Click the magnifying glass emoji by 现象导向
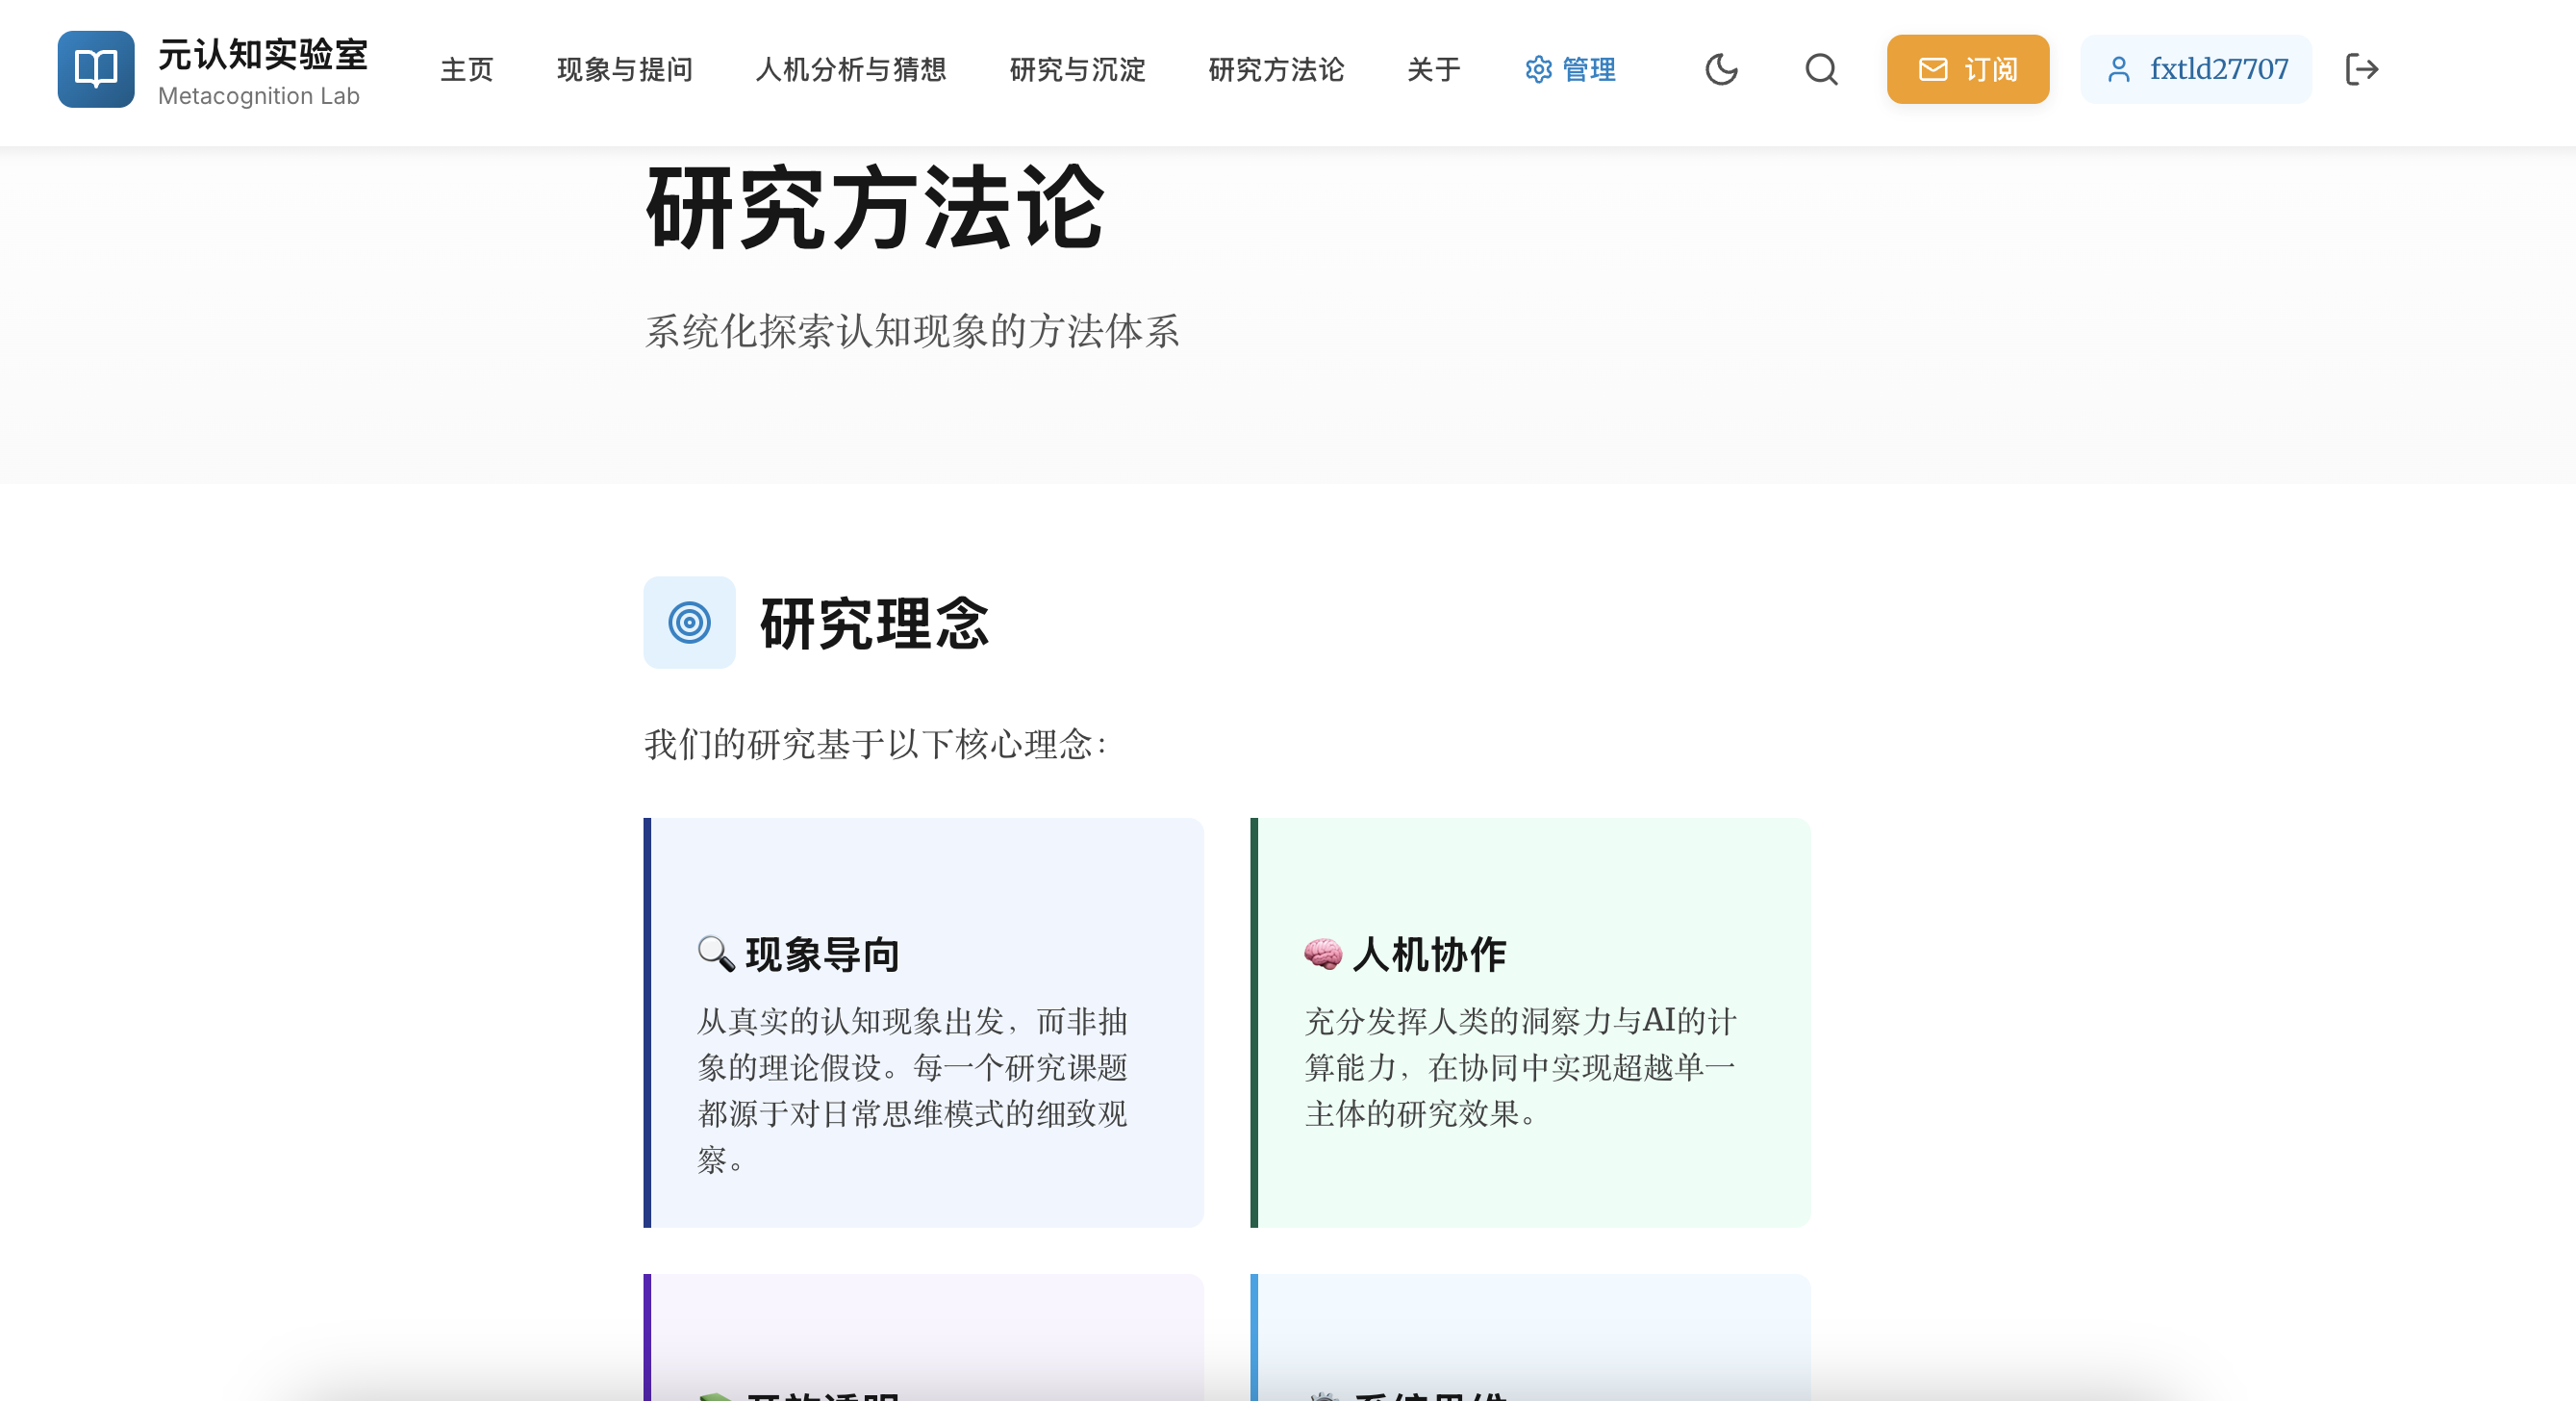The height and width of the screenshot is (1401, 2576). point(716,953)
